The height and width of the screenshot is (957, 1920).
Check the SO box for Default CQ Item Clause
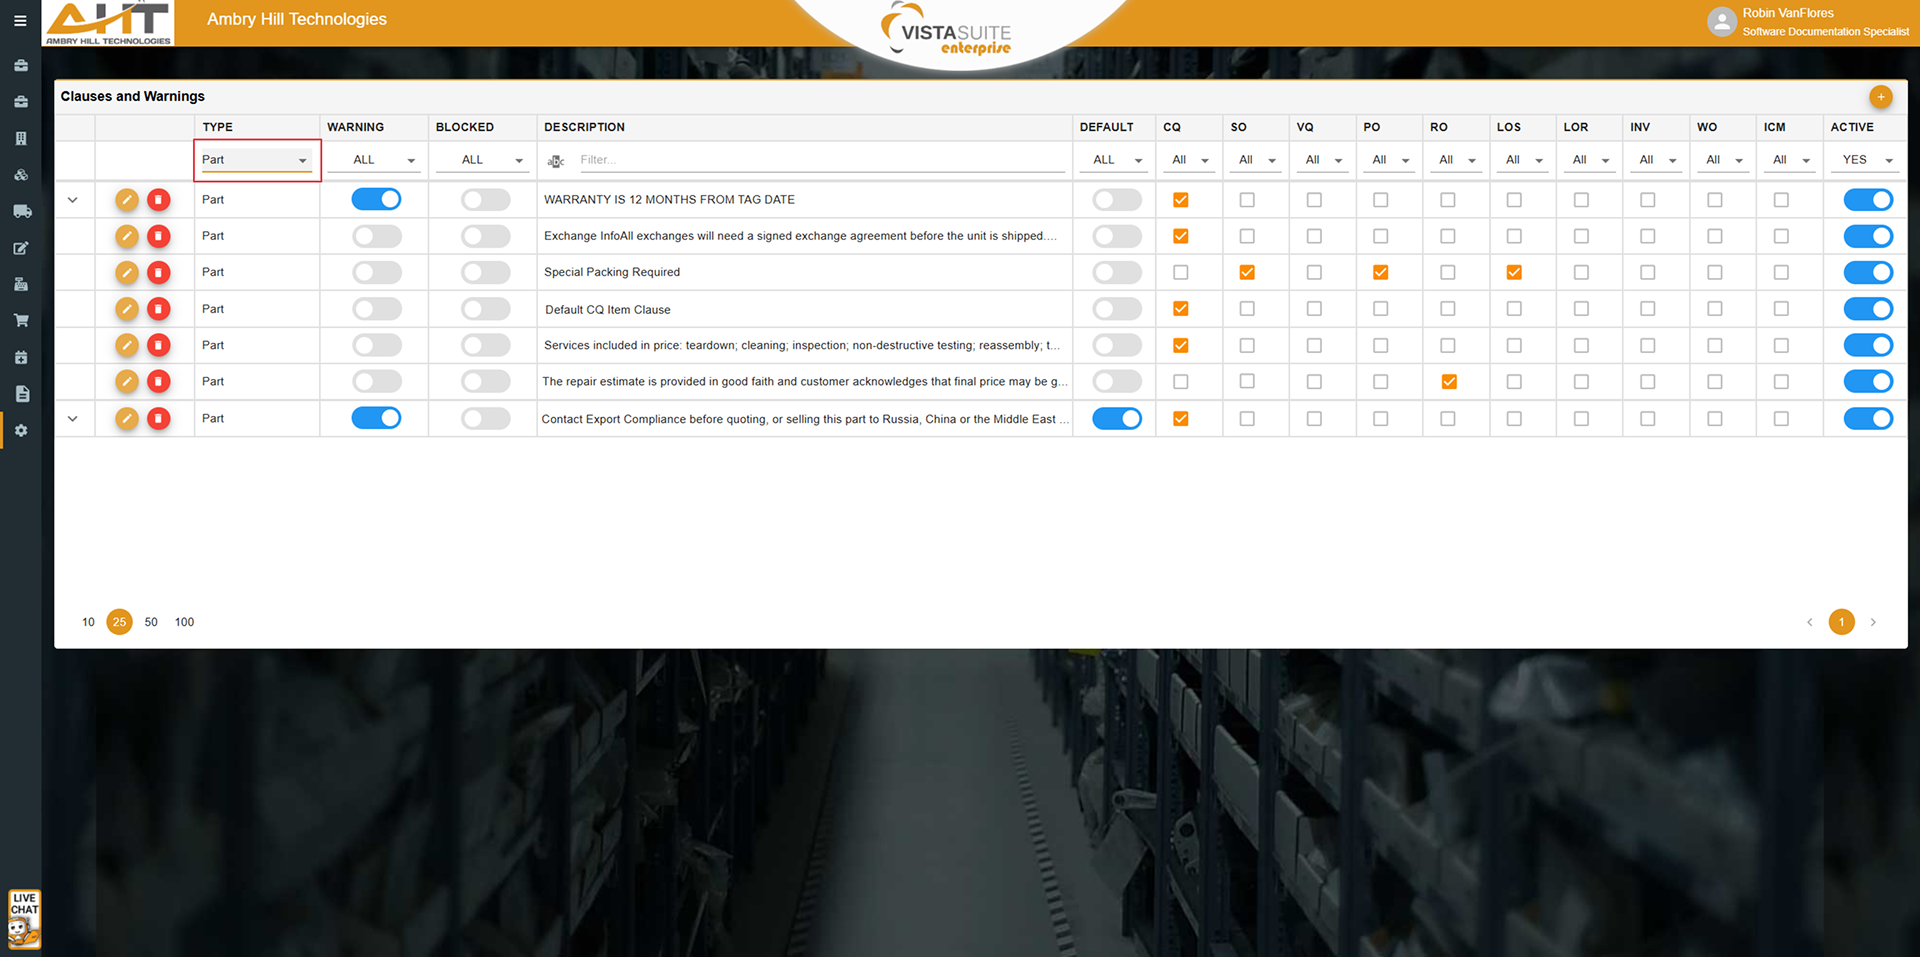(1247, 309)
